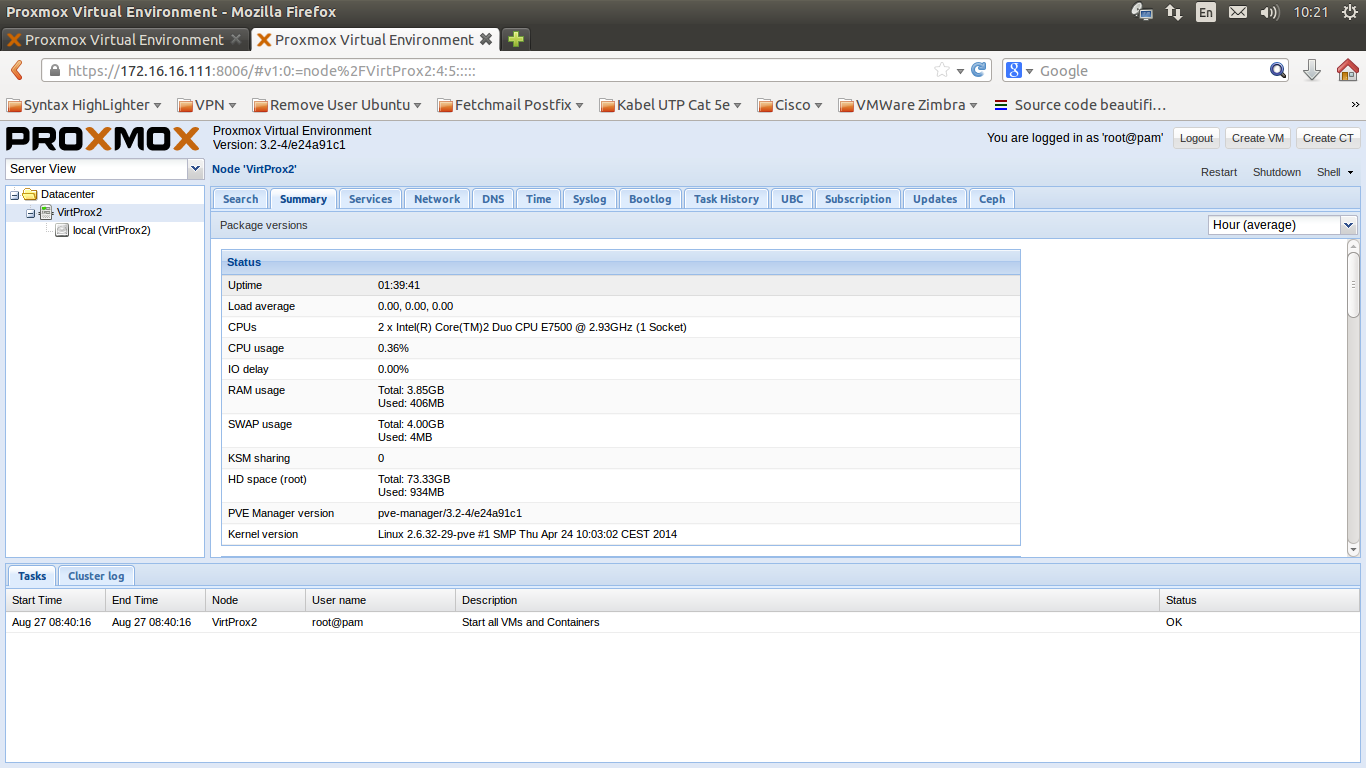Click the Shutdown node button
The image size is (1366, 768).
[x=1277, y=172]
